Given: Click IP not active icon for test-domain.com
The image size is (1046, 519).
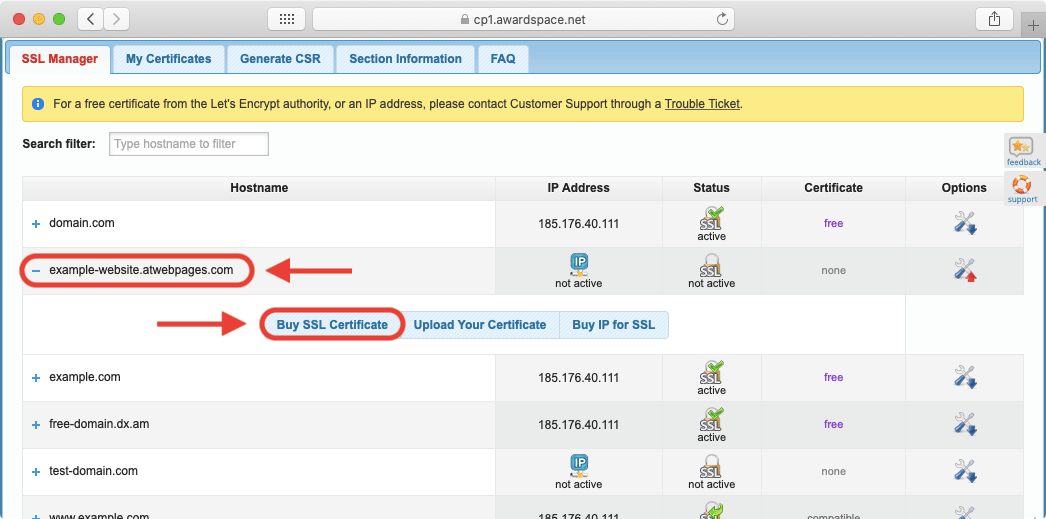Looking at the screenshot, I should click(579, 465).
